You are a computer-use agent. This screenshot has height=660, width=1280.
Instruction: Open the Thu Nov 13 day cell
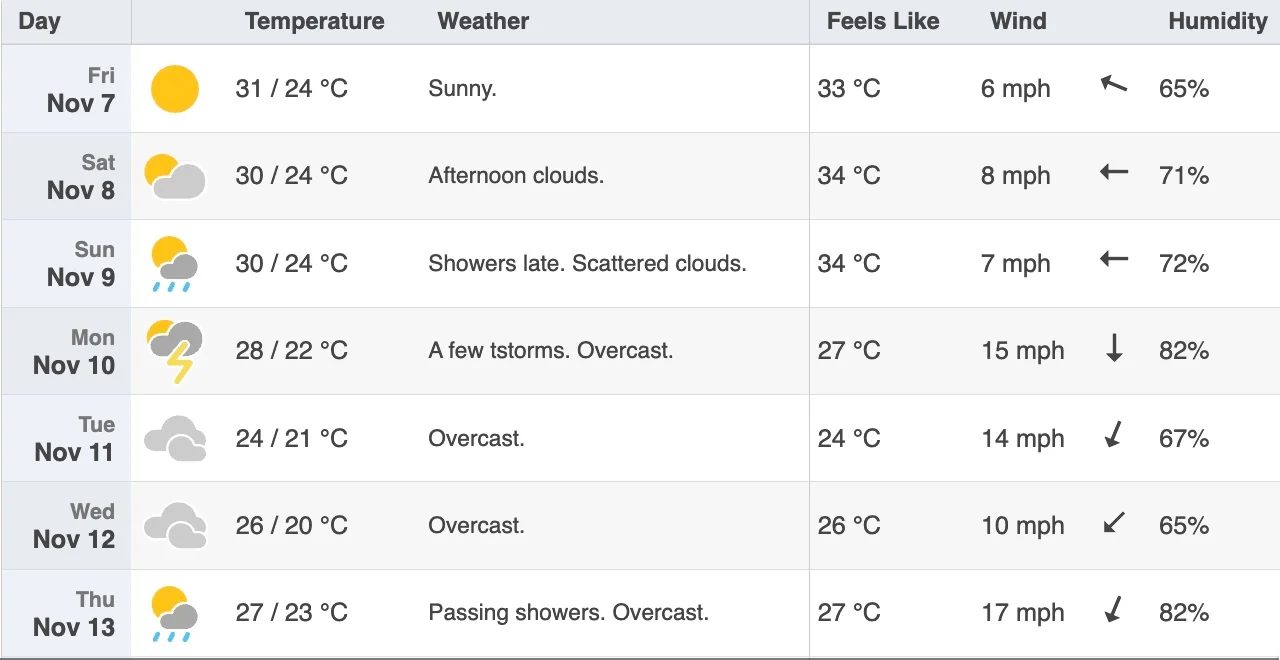click(66, 614)
